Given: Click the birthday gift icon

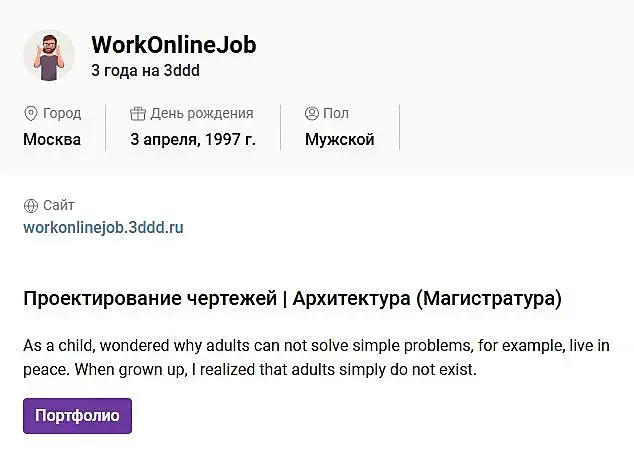Looking at the screenshot, I should [x=138, y=114].
